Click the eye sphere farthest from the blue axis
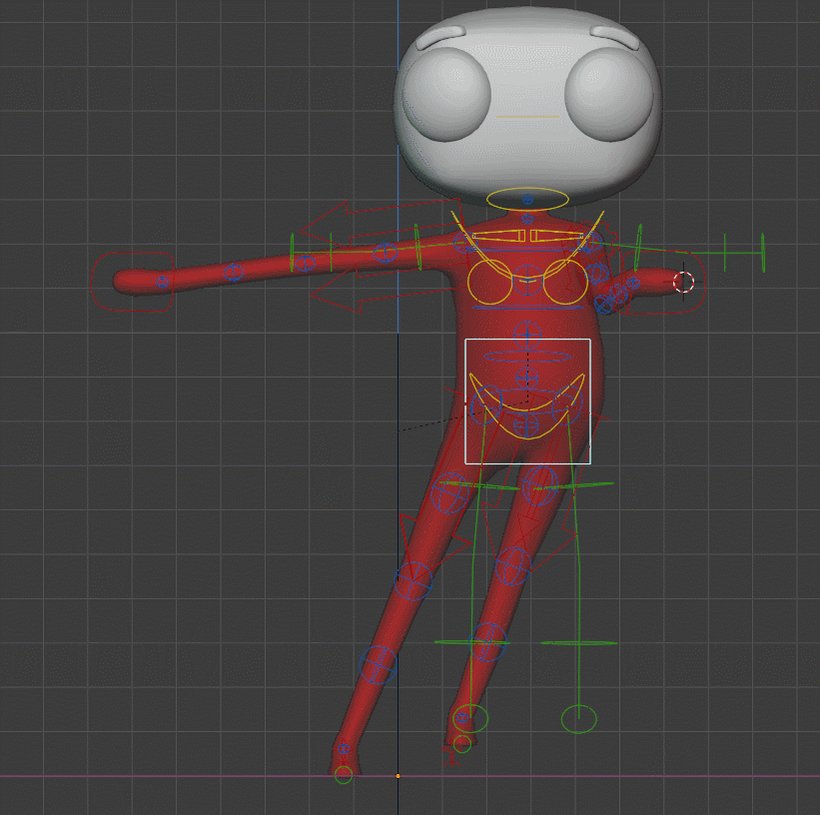This screenshot has height=815, width=820. (611, 94)
